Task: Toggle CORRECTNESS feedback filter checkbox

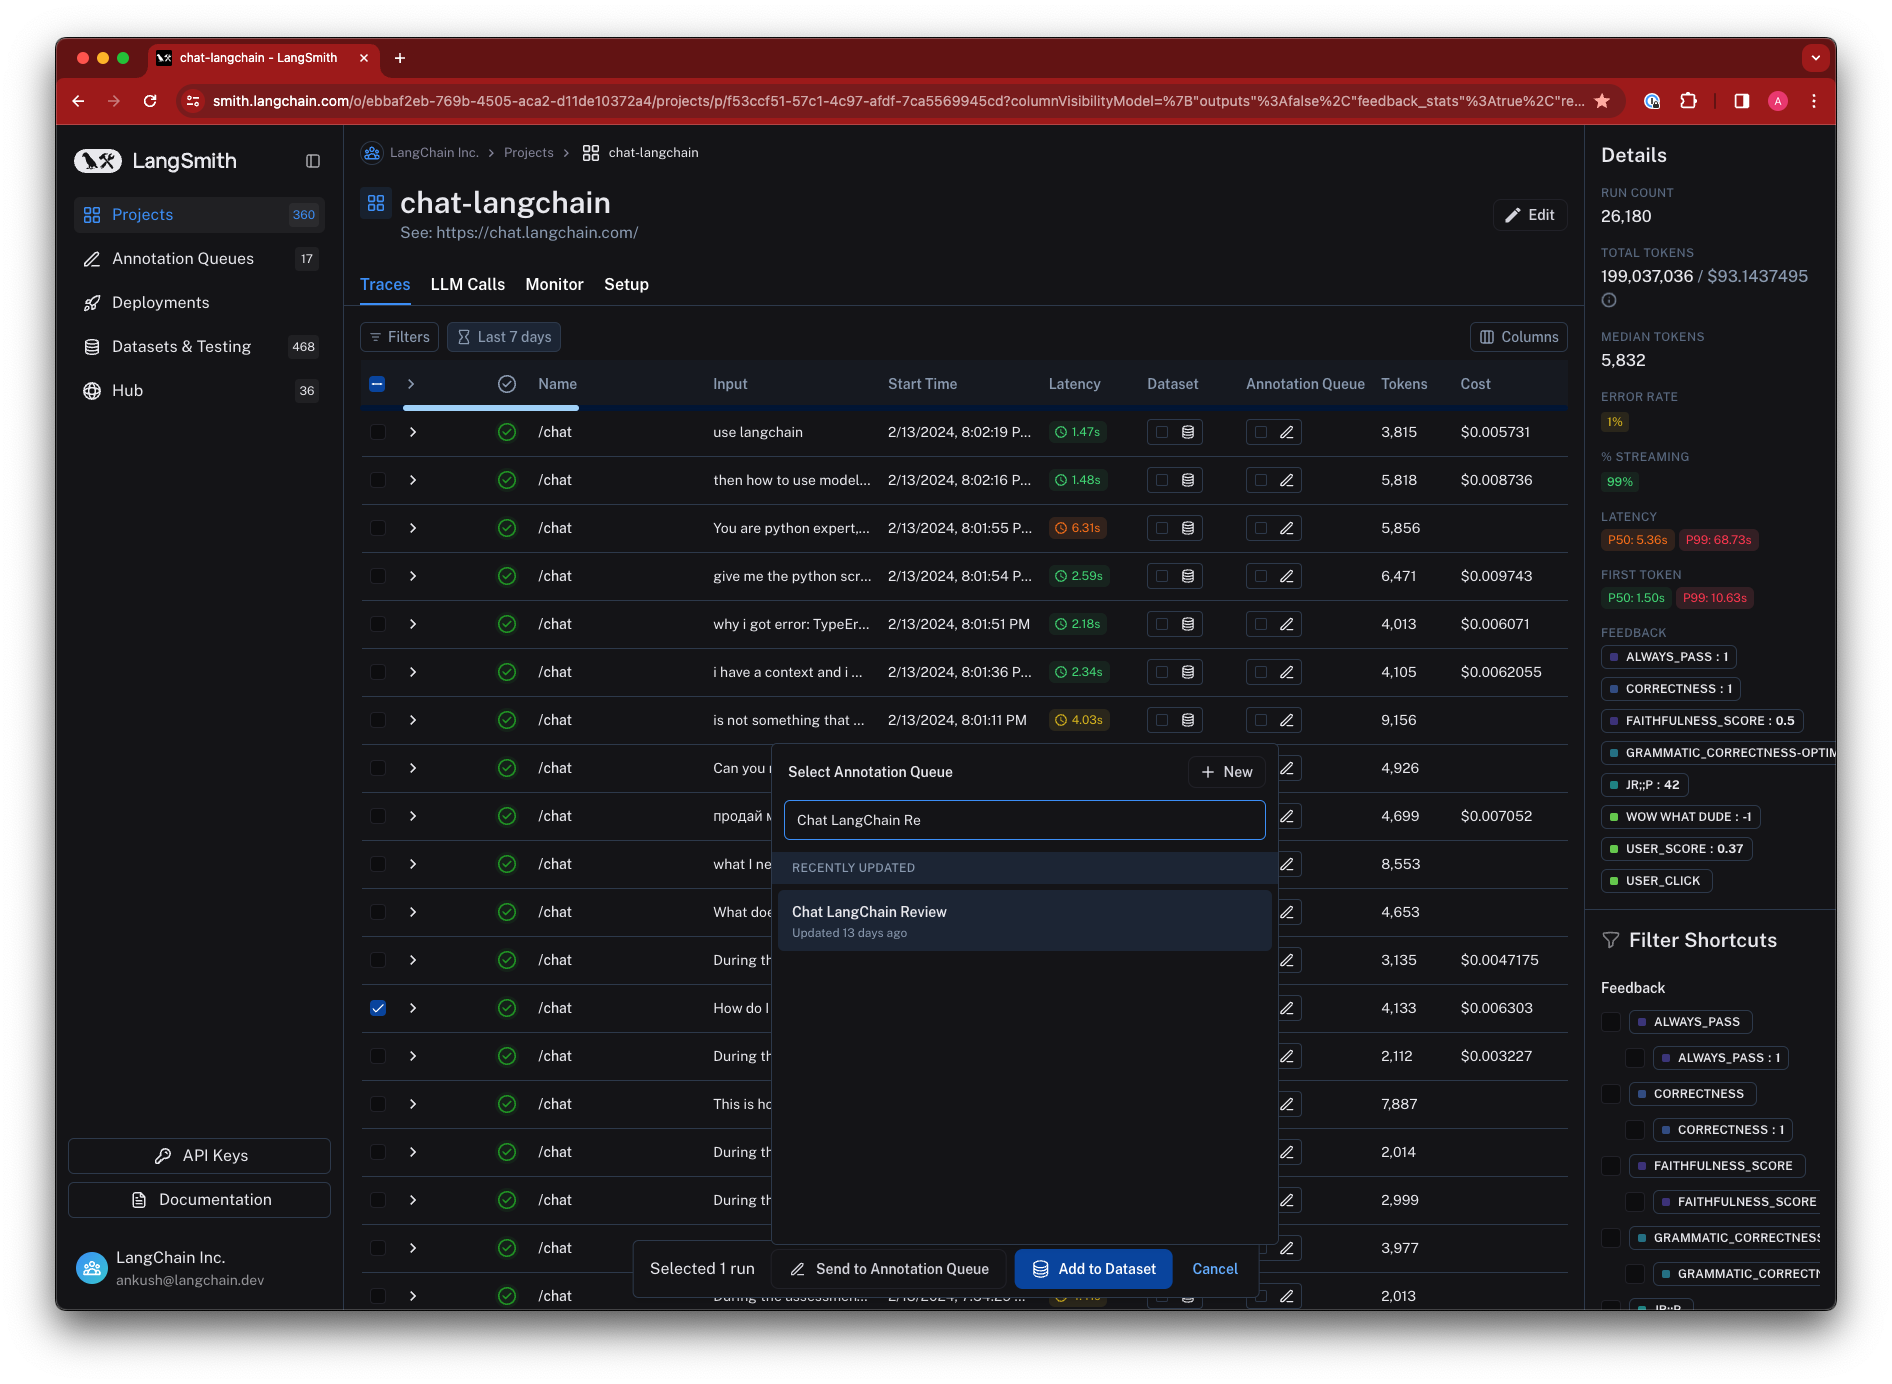Action: tap(1611, 1094)
